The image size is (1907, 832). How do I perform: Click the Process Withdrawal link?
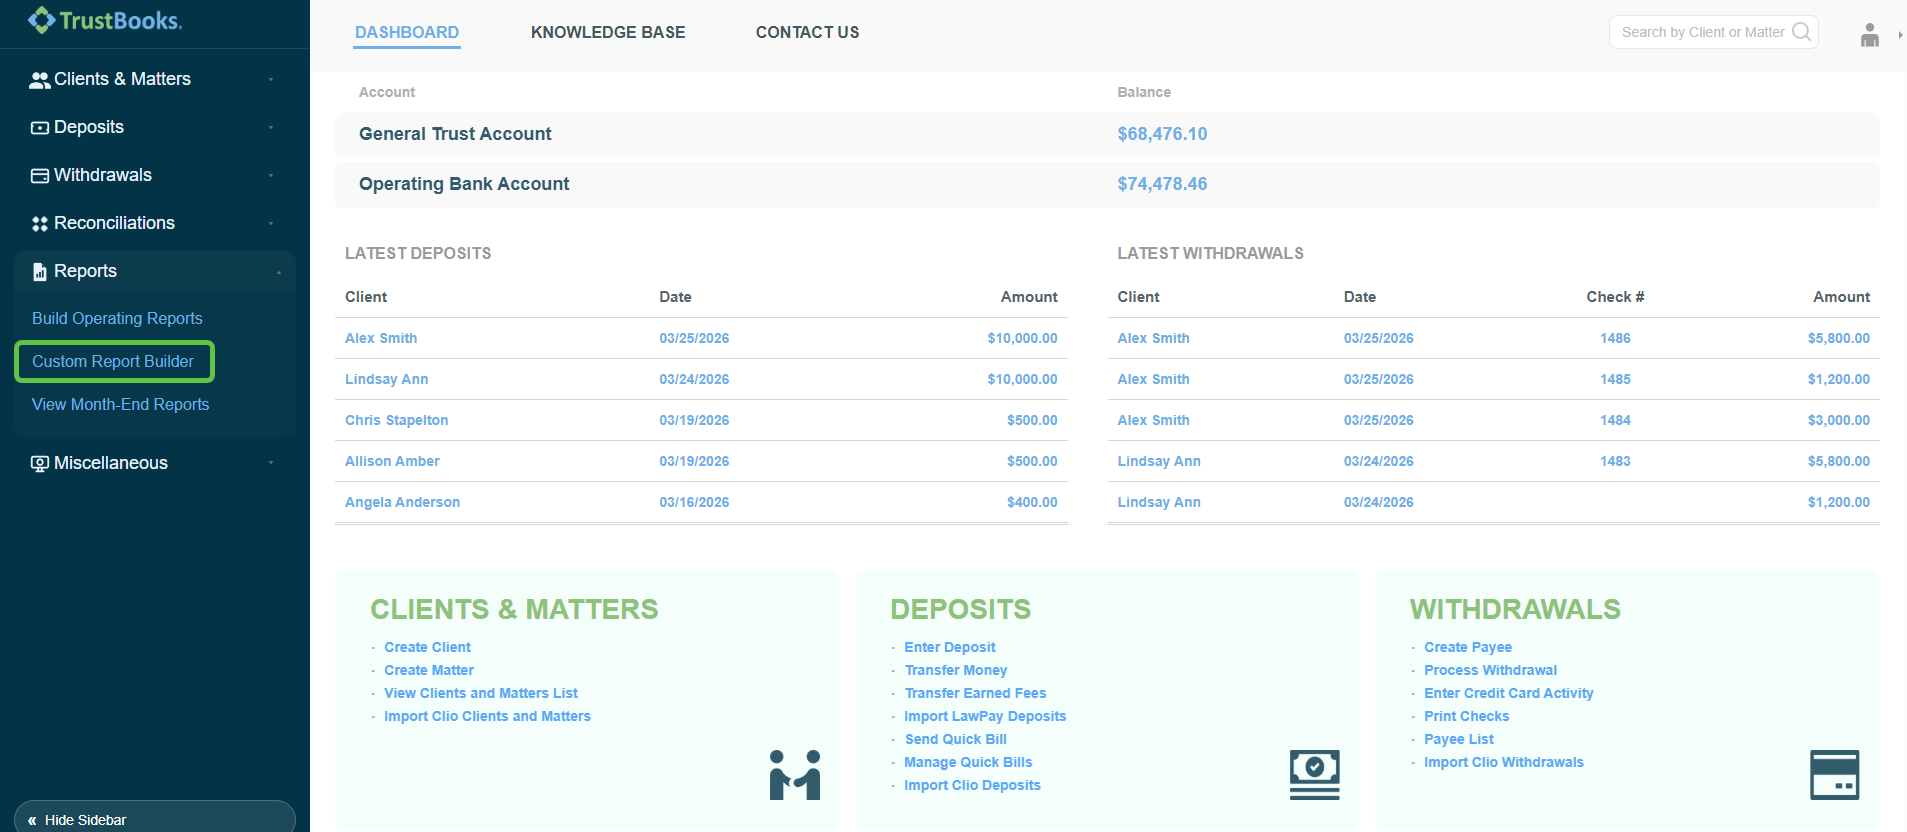click(1490, 670)
